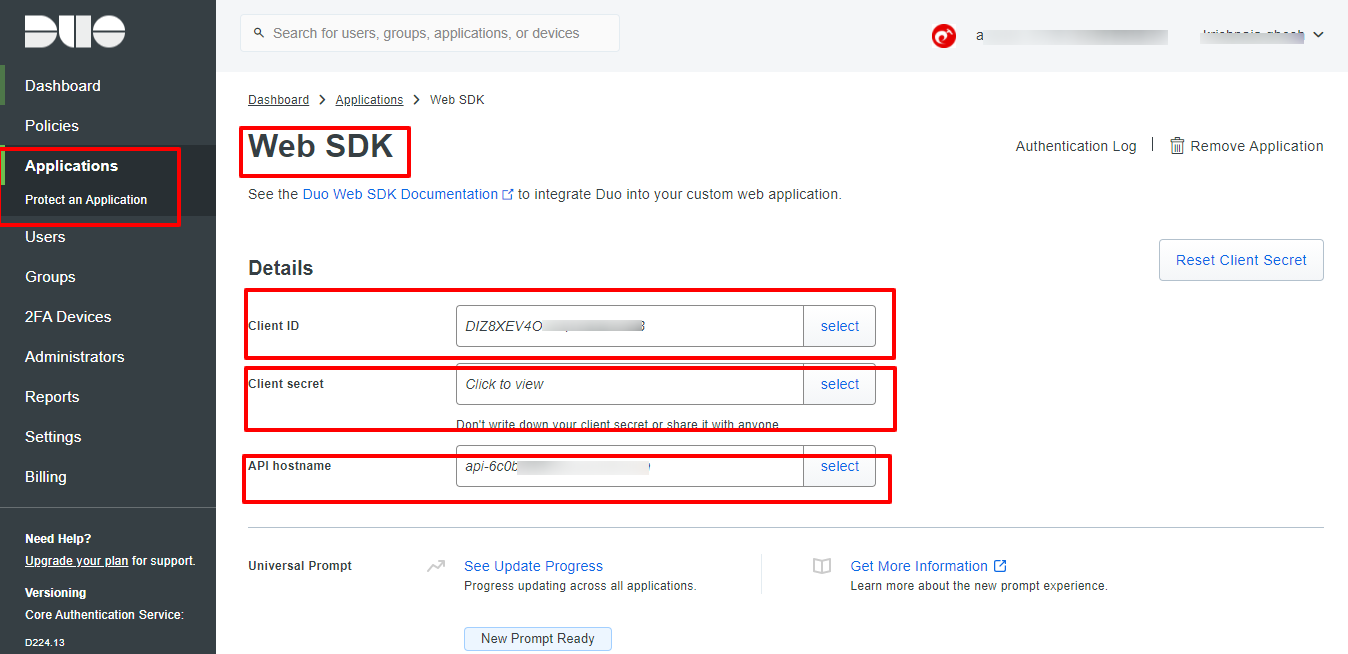Click the Upgrade your plan link
Viewport: 1348px width, 654px height.
click(76, 561)
